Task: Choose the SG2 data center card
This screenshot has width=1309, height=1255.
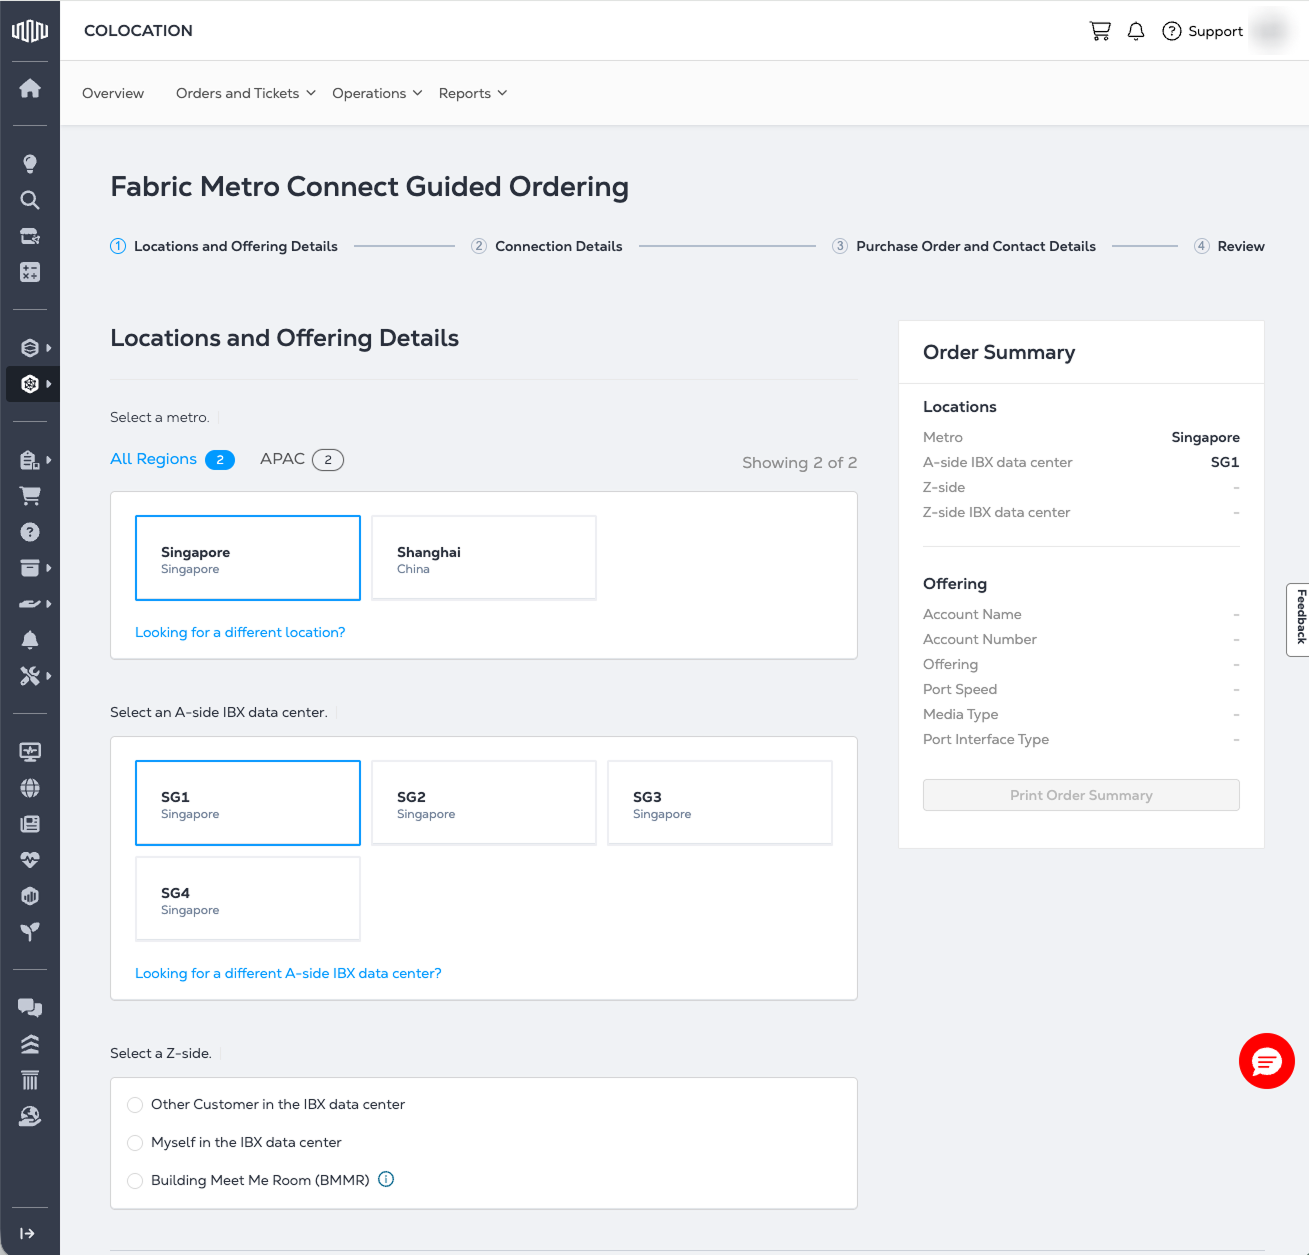Action: (x=484, y=803)
